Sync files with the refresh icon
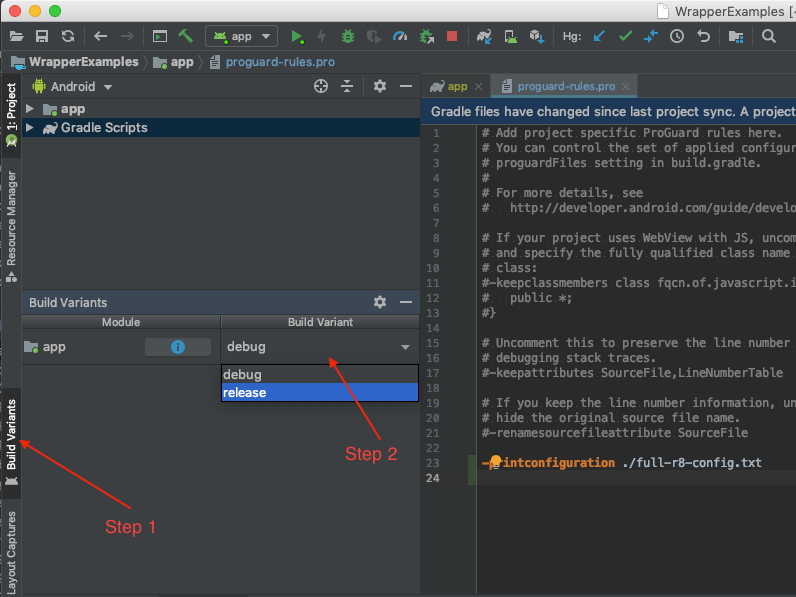Viewport: 796px width, 597px height. point(68,37)
